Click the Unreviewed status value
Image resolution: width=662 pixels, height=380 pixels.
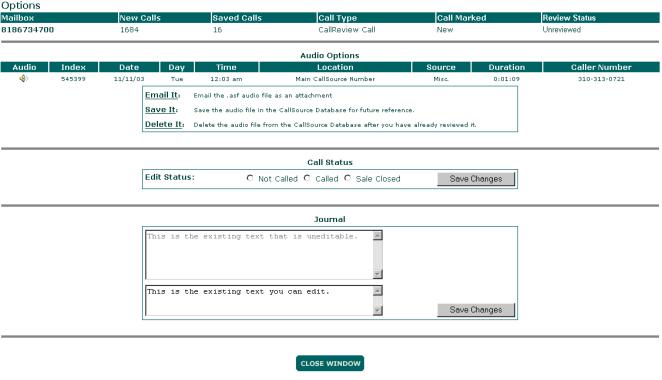tap(562, 30)
